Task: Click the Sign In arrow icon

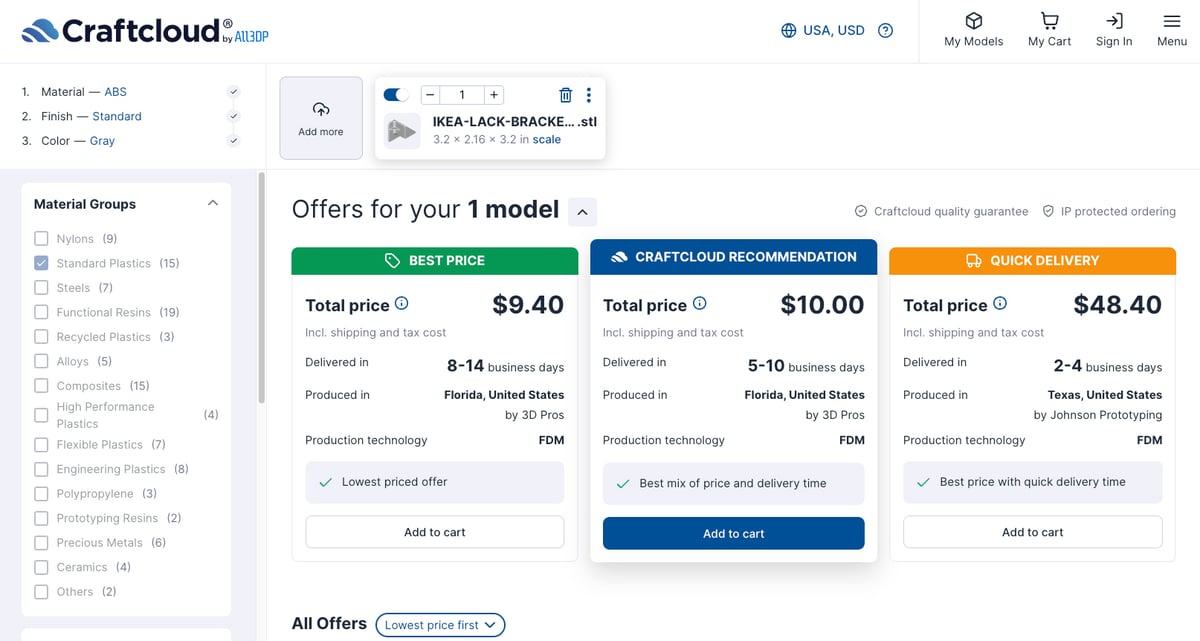Action: [x=1114, y=21]
